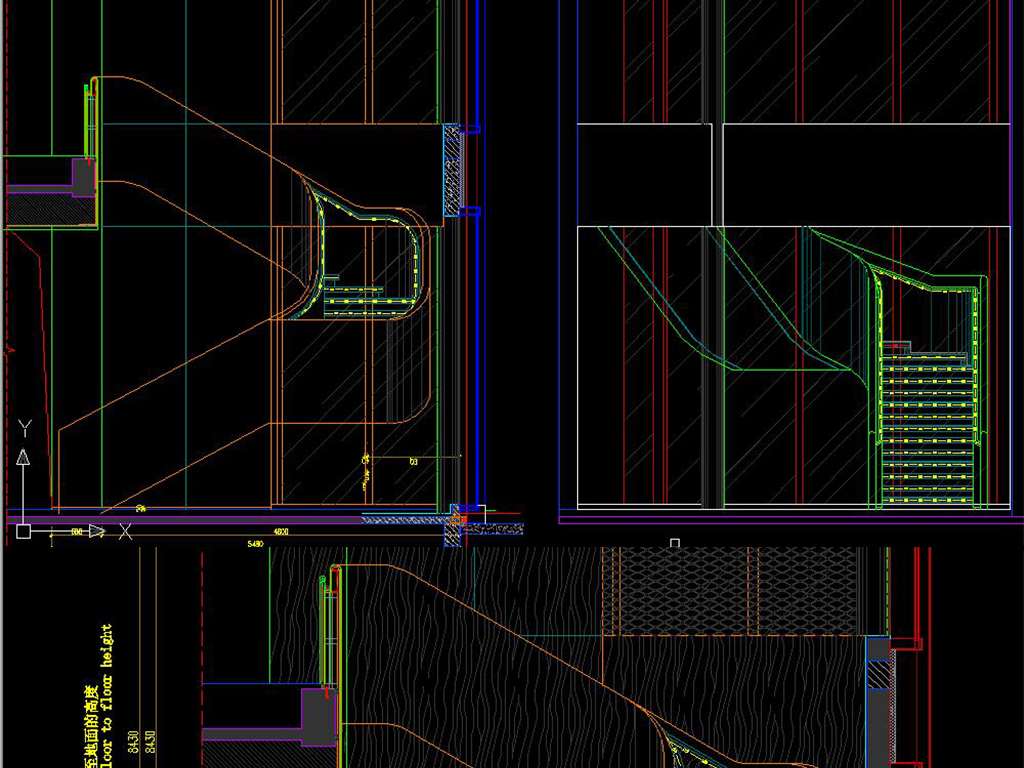Pick the hatched wall block with blue outline
The image size is (1024, 768).
click(x=454, y=170)
